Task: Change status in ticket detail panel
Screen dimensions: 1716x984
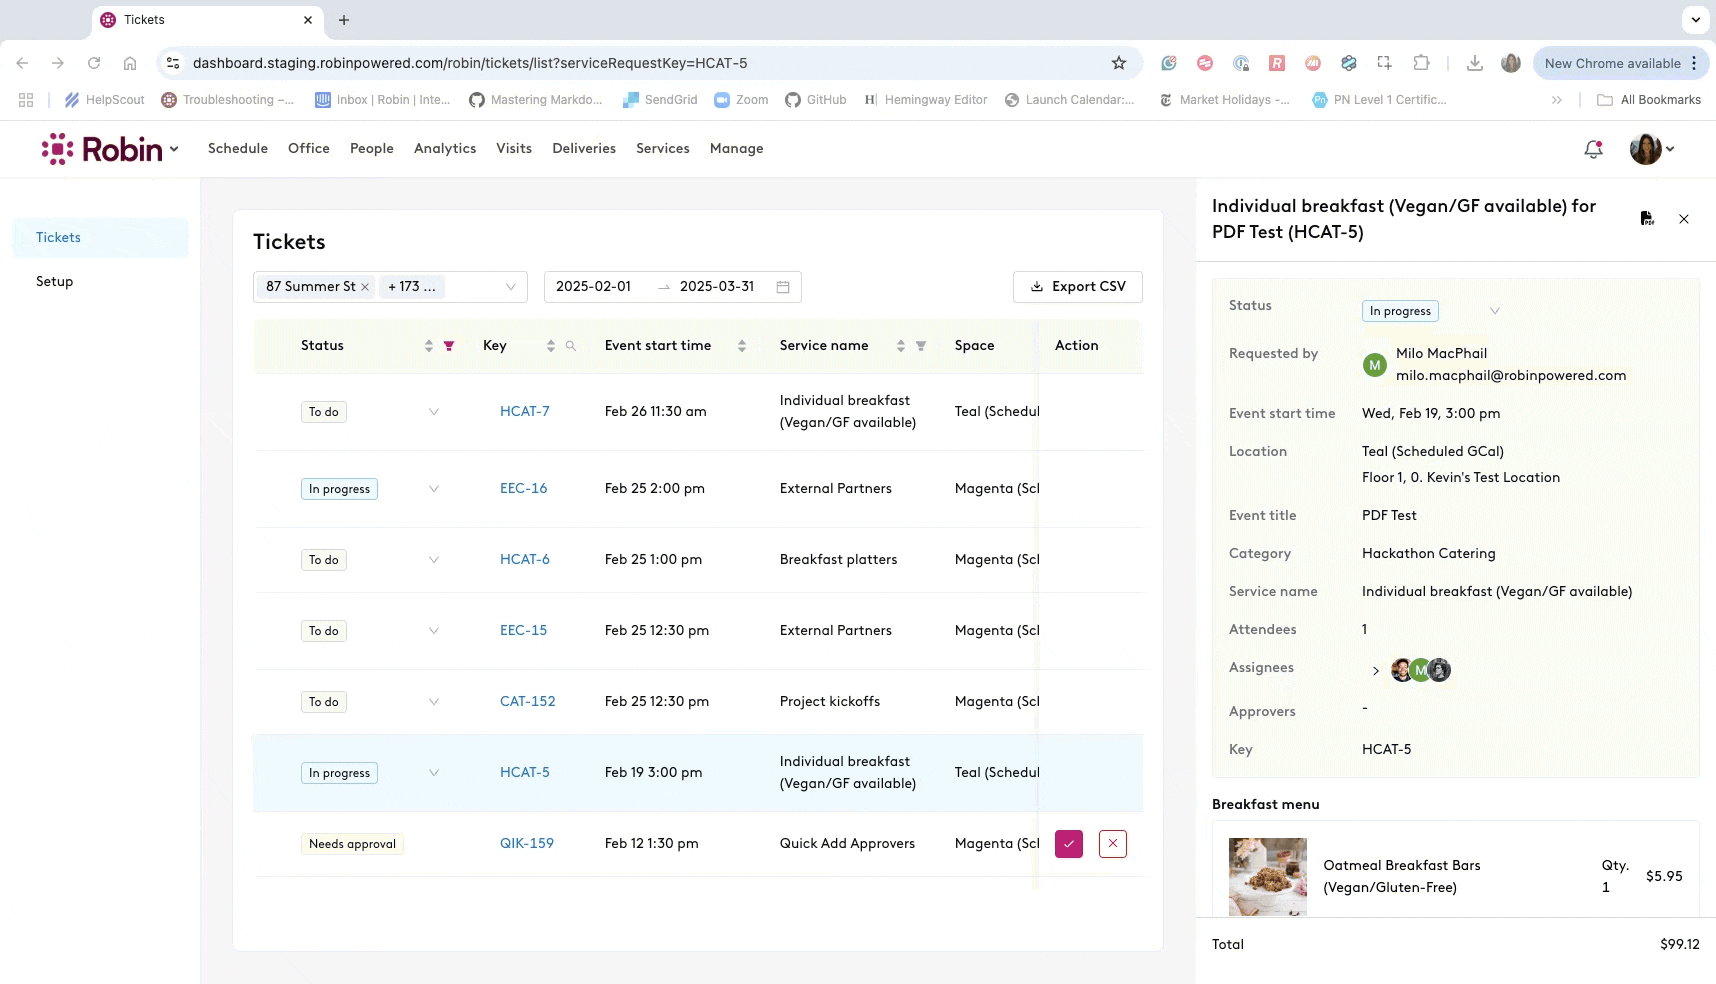Action: click(1432, 311)
